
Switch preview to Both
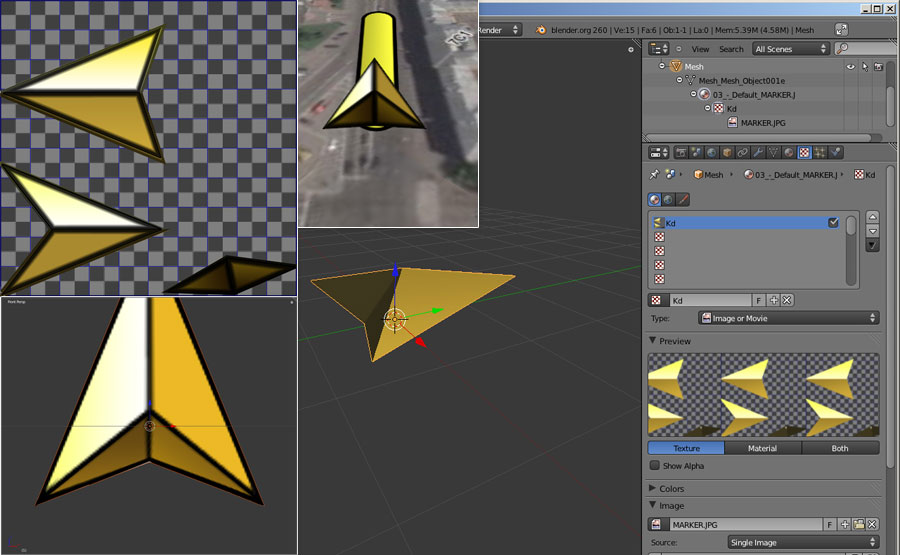pyautogui.click(x=839, y=449)
